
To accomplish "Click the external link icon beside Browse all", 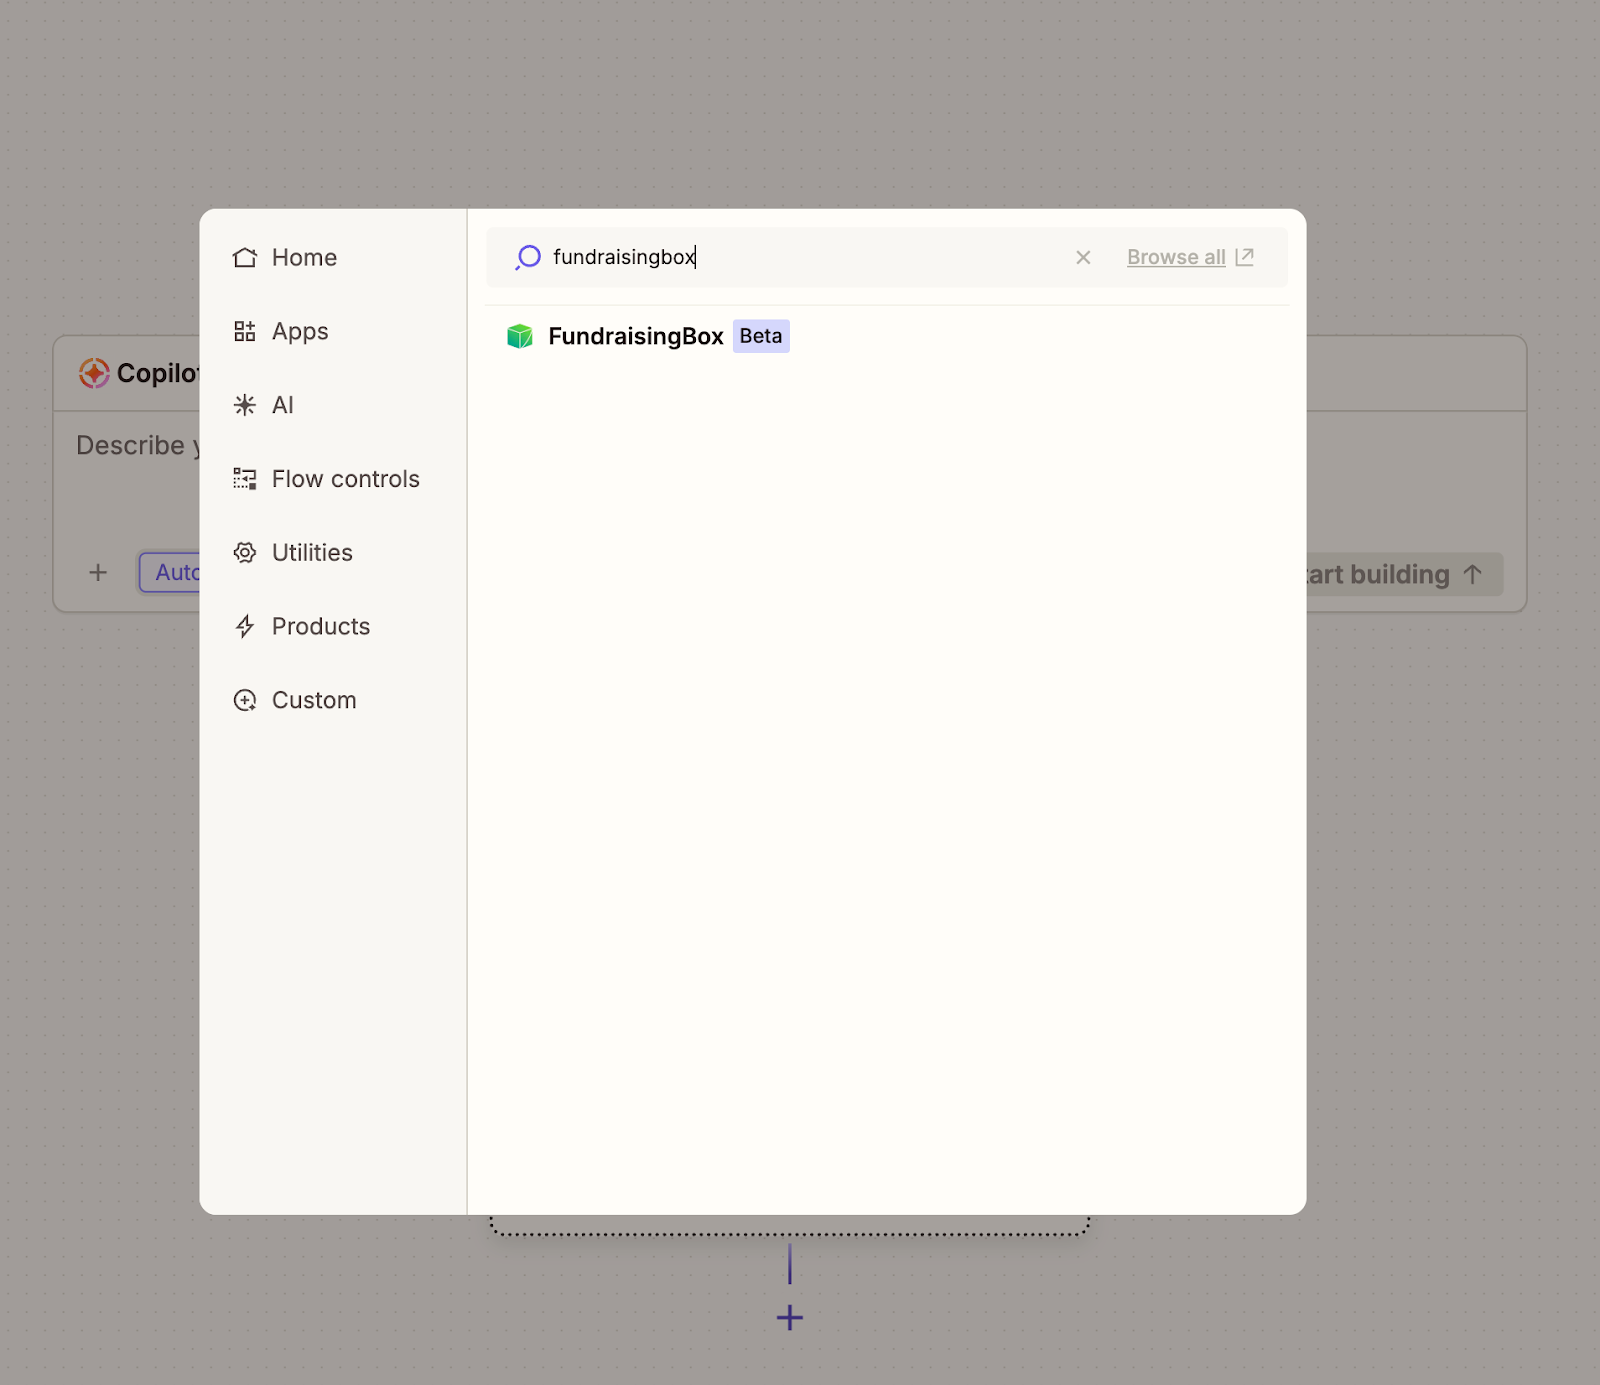I will coord(1245,257).
